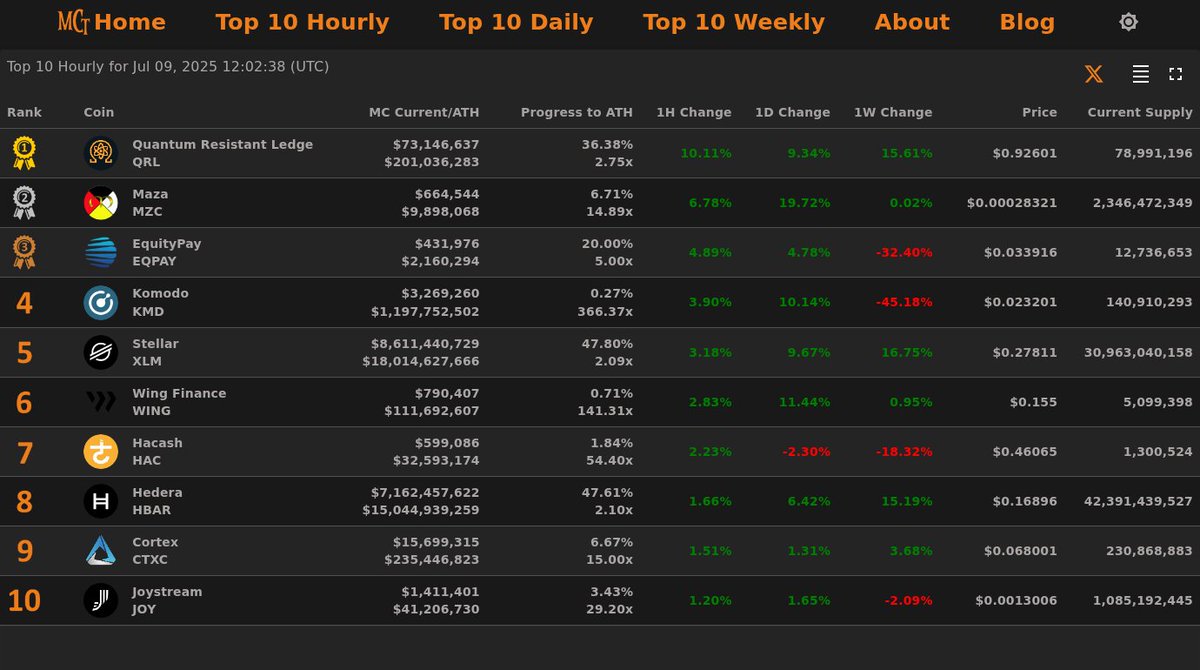
Task: Click the 20.00% EquityPay ATH progress
Action: (607, 244)
